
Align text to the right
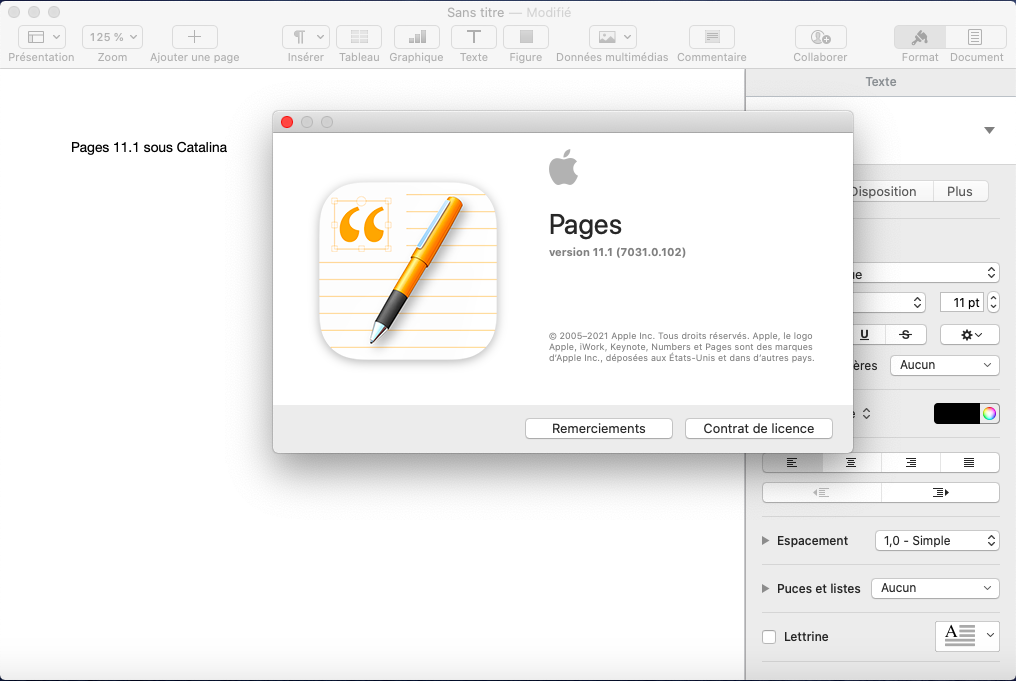pyautogui.click(x=910, y=462)
